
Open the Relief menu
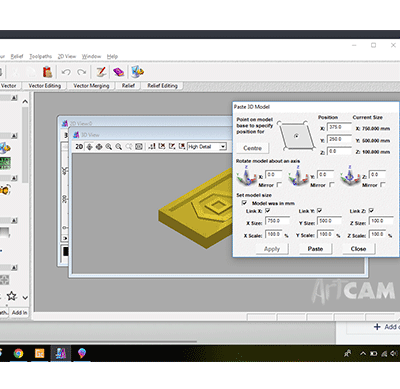click(17, 56)
